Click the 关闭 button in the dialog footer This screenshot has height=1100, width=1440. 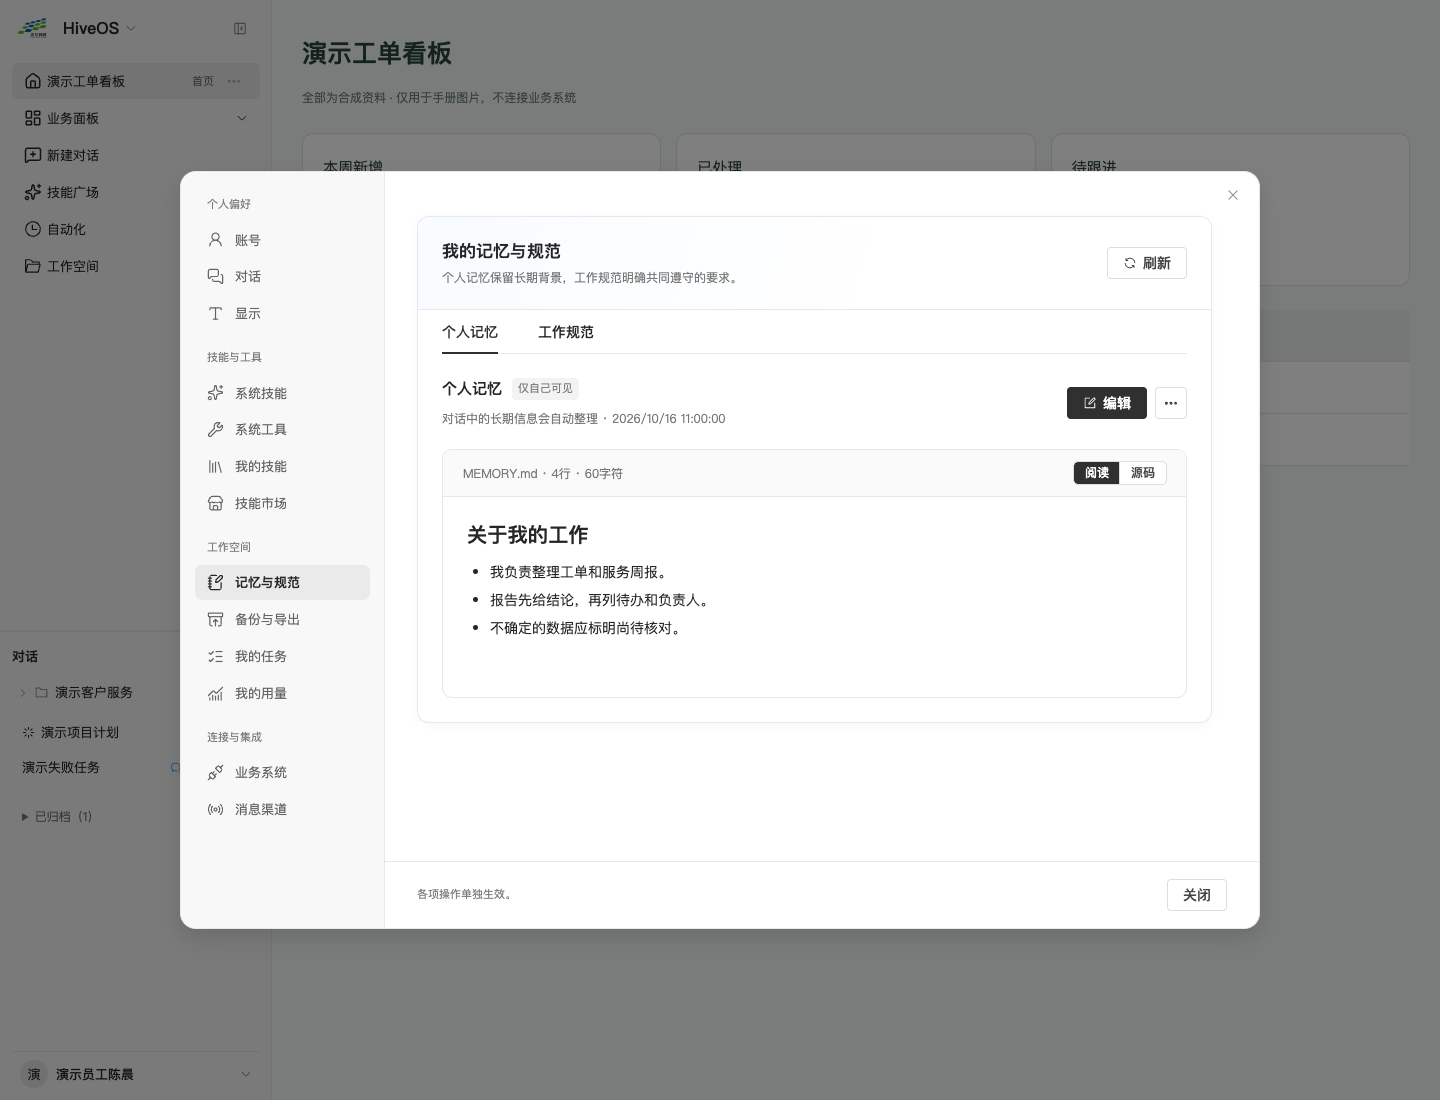pyautogui.click(x=1197, y=895)
